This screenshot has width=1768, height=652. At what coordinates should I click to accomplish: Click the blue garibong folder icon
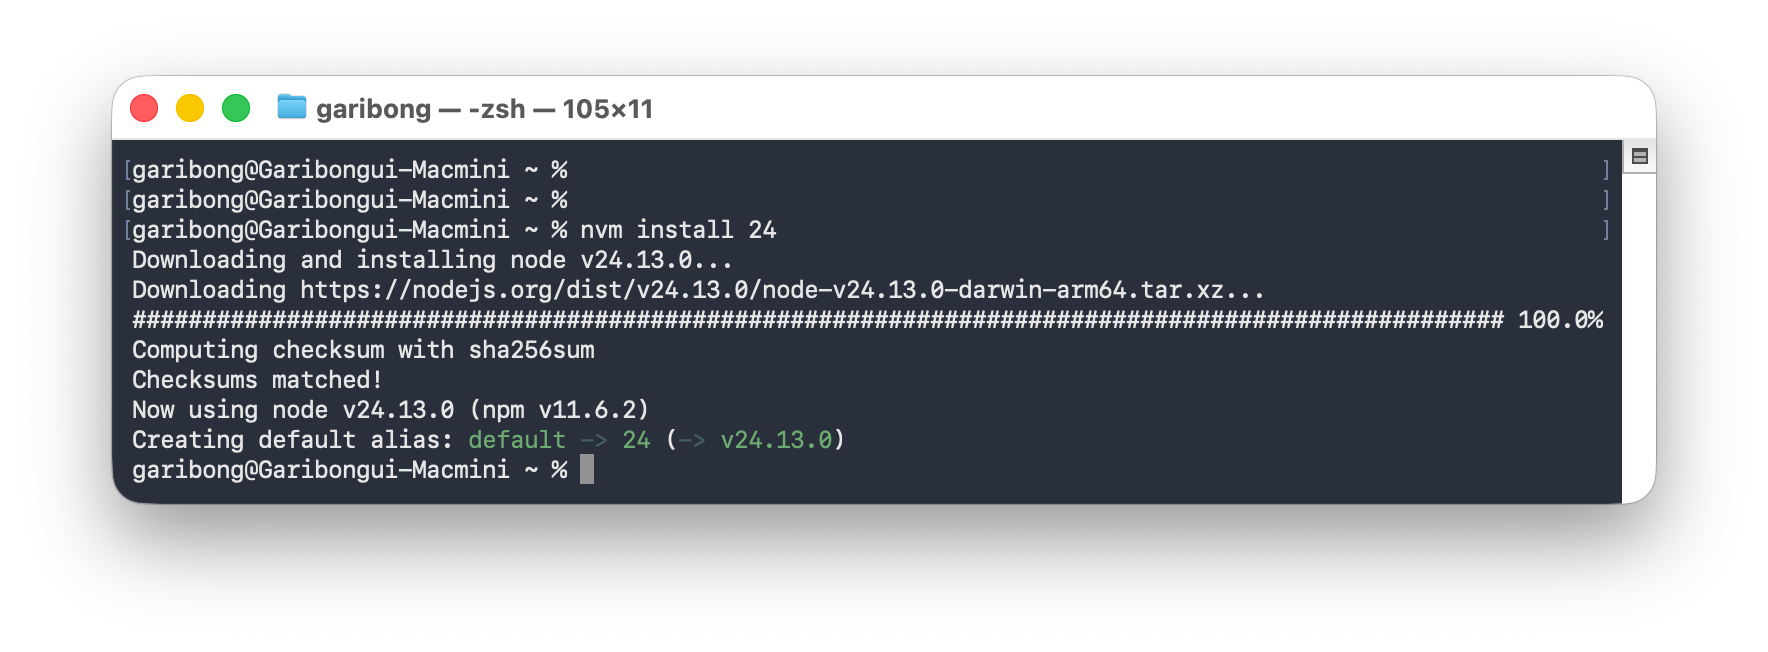point(292,106)
